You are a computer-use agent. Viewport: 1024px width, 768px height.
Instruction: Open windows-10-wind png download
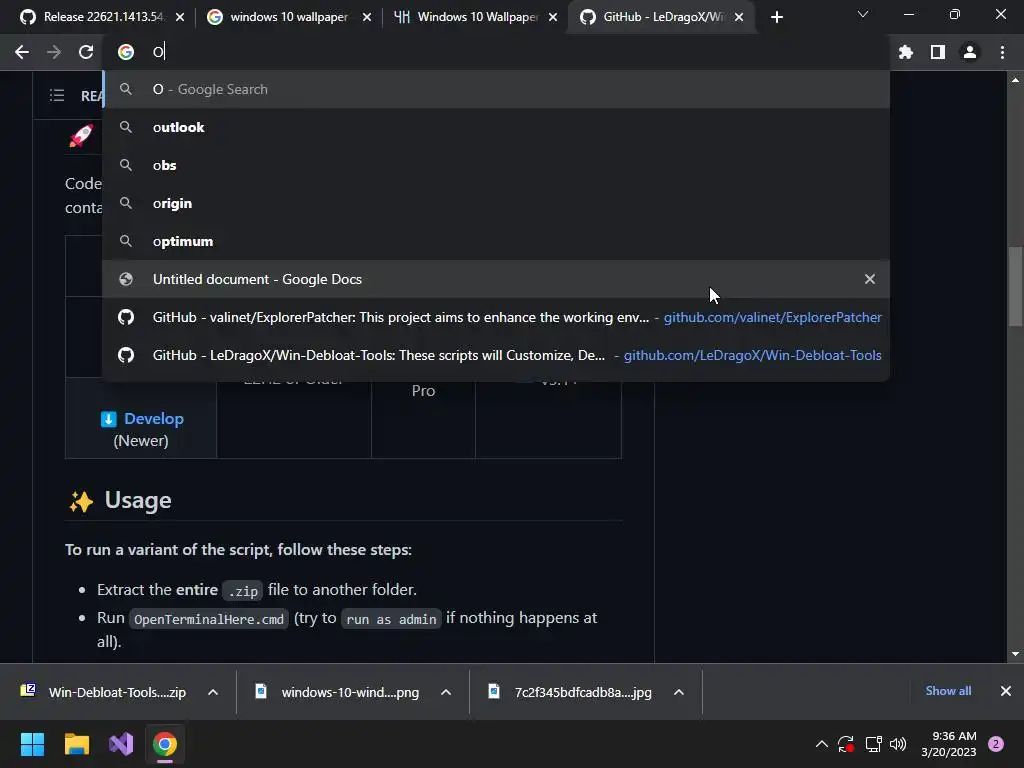click(x=338, y=692)
